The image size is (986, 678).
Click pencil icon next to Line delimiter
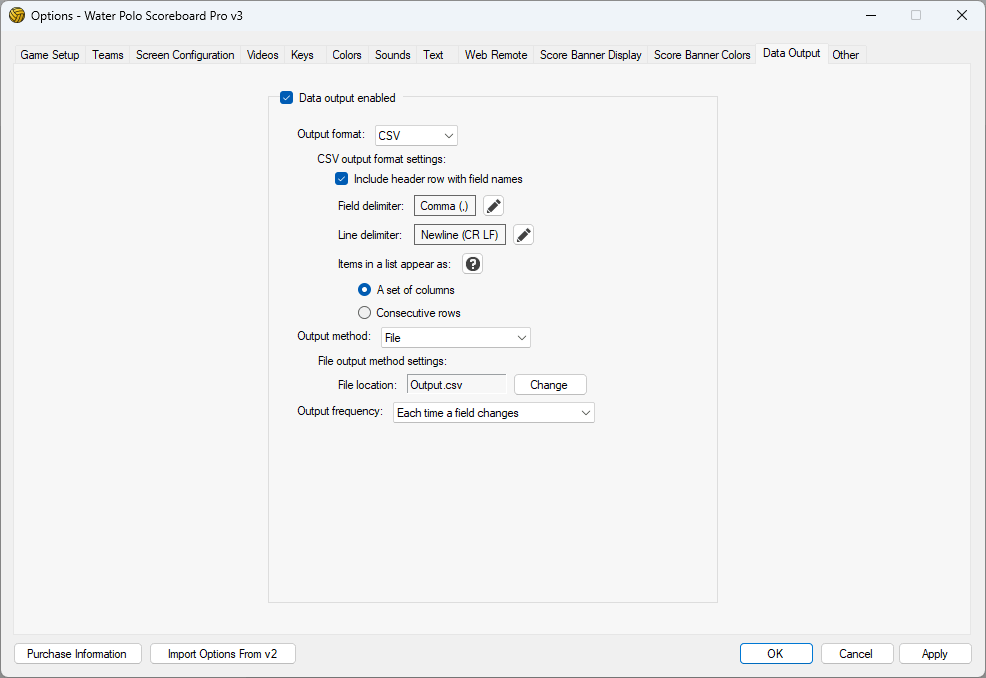(523, 235)
